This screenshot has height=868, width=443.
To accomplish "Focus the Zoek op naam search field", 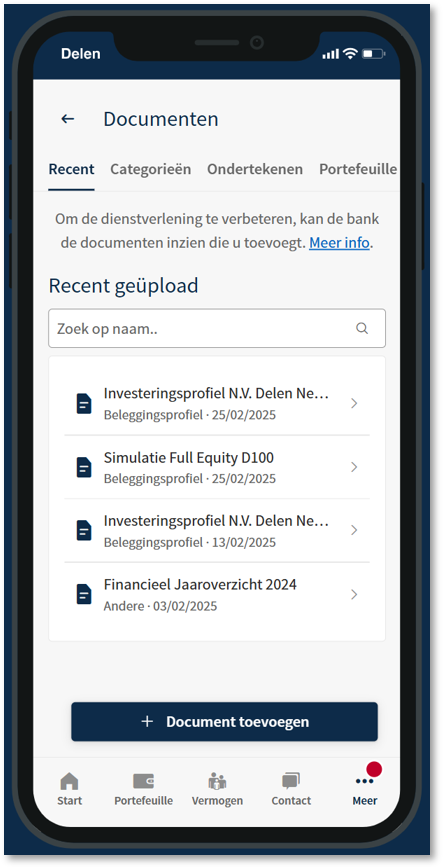I will click(x=217, y=328).
